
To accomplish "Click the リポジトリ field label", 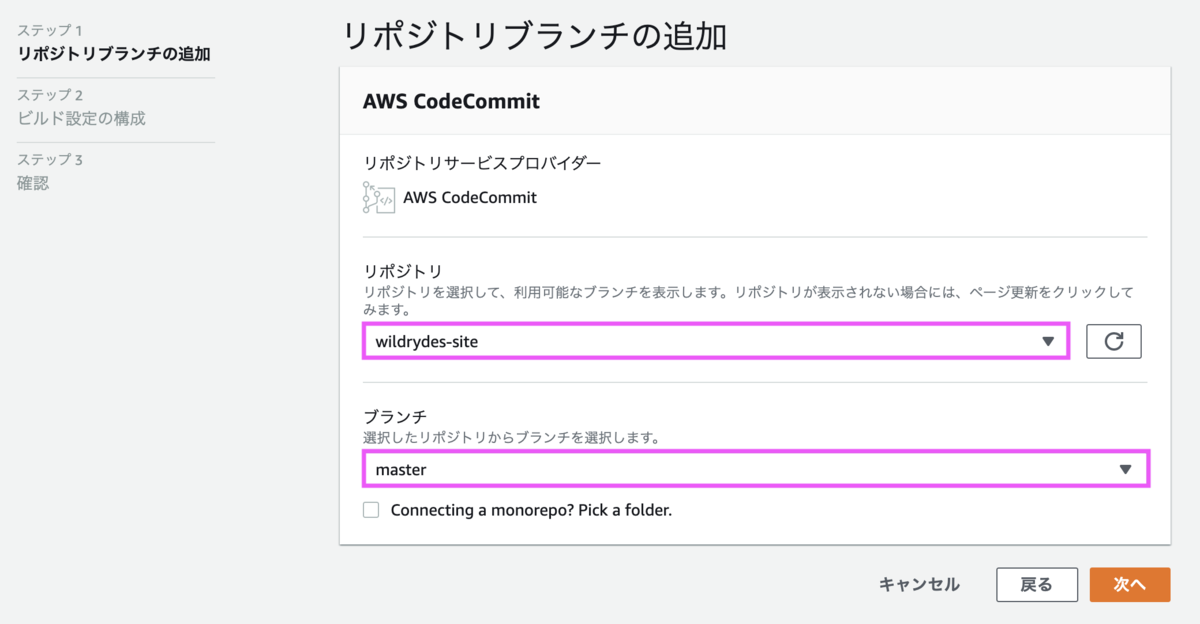I will pyautogui.click(x=402, y=271).
